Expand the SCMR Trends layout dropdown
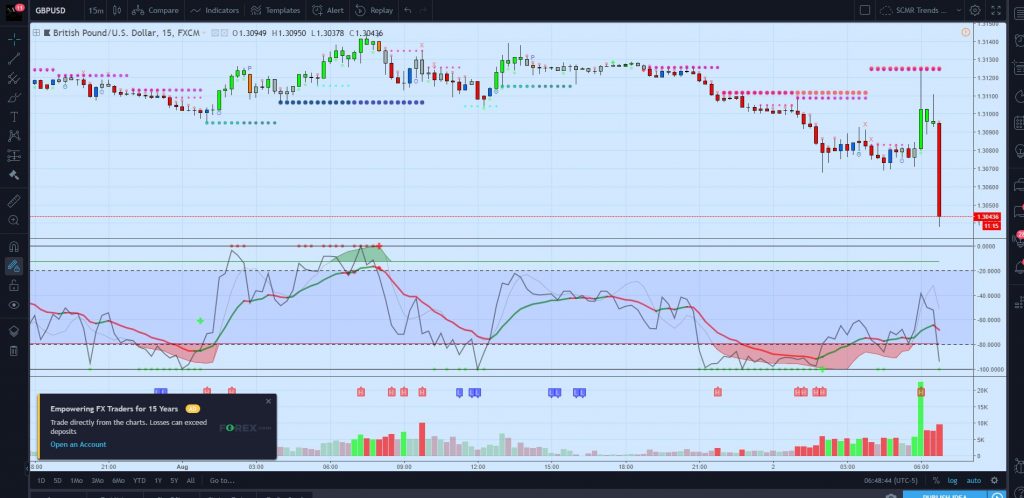The width and height of the screenshot is (1024, 498). 920,10
